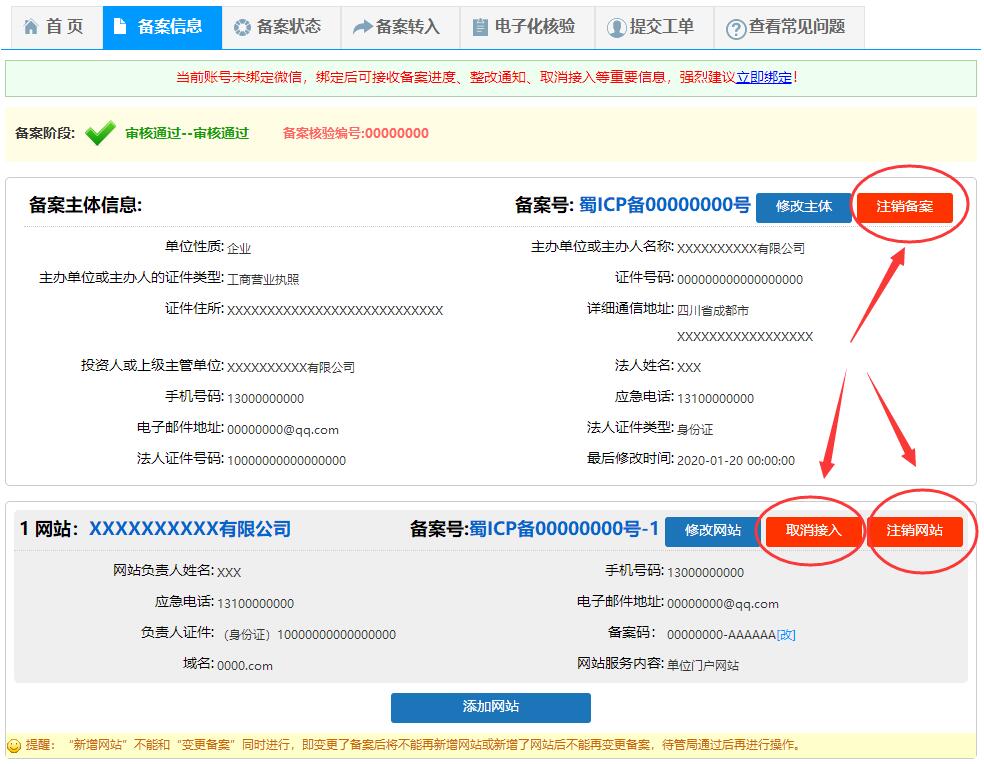Click the 注销网站 button

click(916, 531)
